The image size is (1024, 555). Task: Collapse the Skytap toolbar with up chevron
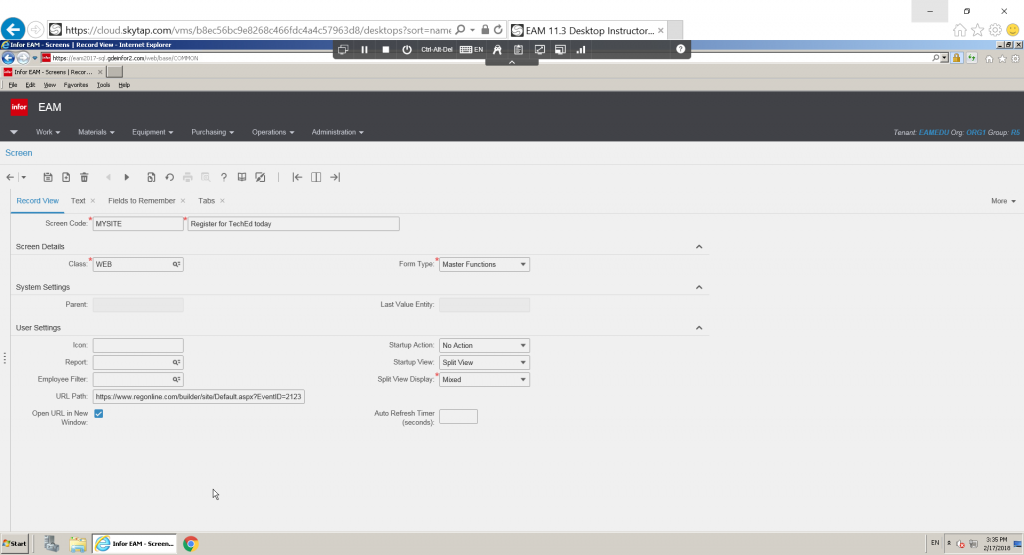pyautogui.click(x=512, y=62)
